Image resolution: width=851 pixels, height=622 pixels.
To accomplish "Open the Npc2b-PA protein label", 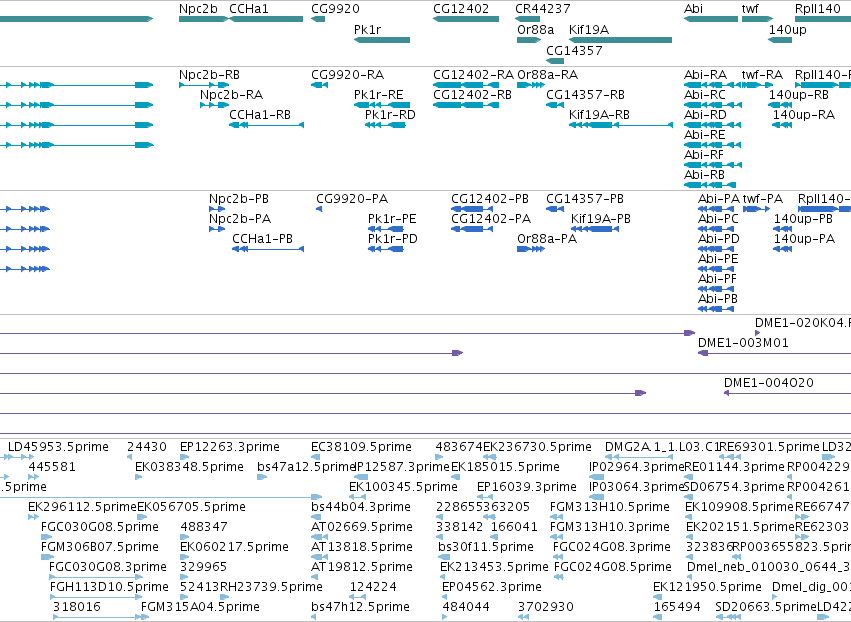I will (x=240, y=219).
